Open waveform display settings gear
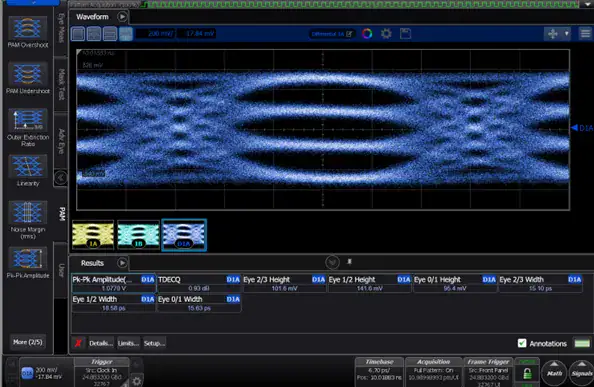This screenshot has height=387, width=594. [386, 34]
